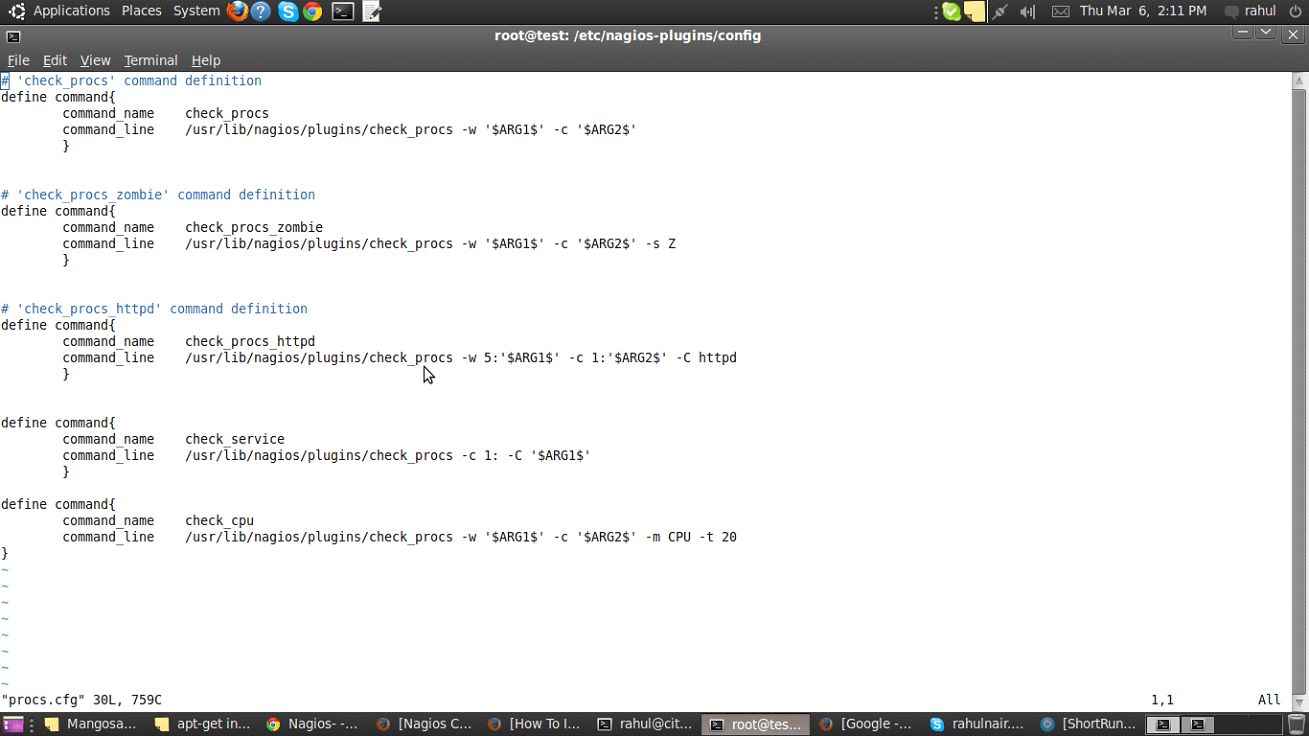Click command_name value check_procs_httpd

[x=250, y=342]
